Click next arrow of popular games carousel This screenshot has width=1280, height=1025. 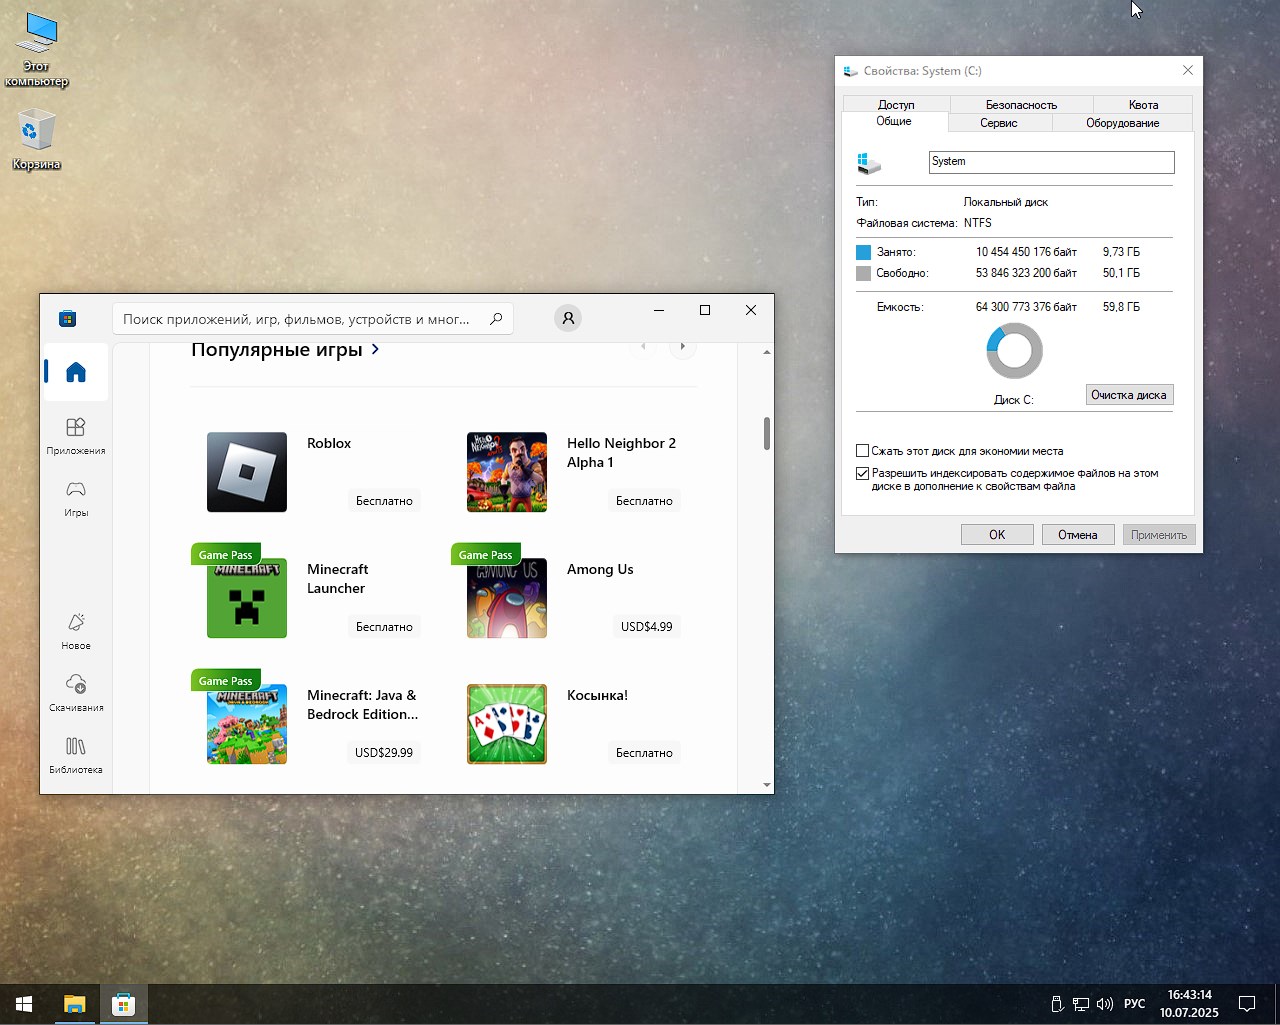pyautogui.click(x=683, y=347)
